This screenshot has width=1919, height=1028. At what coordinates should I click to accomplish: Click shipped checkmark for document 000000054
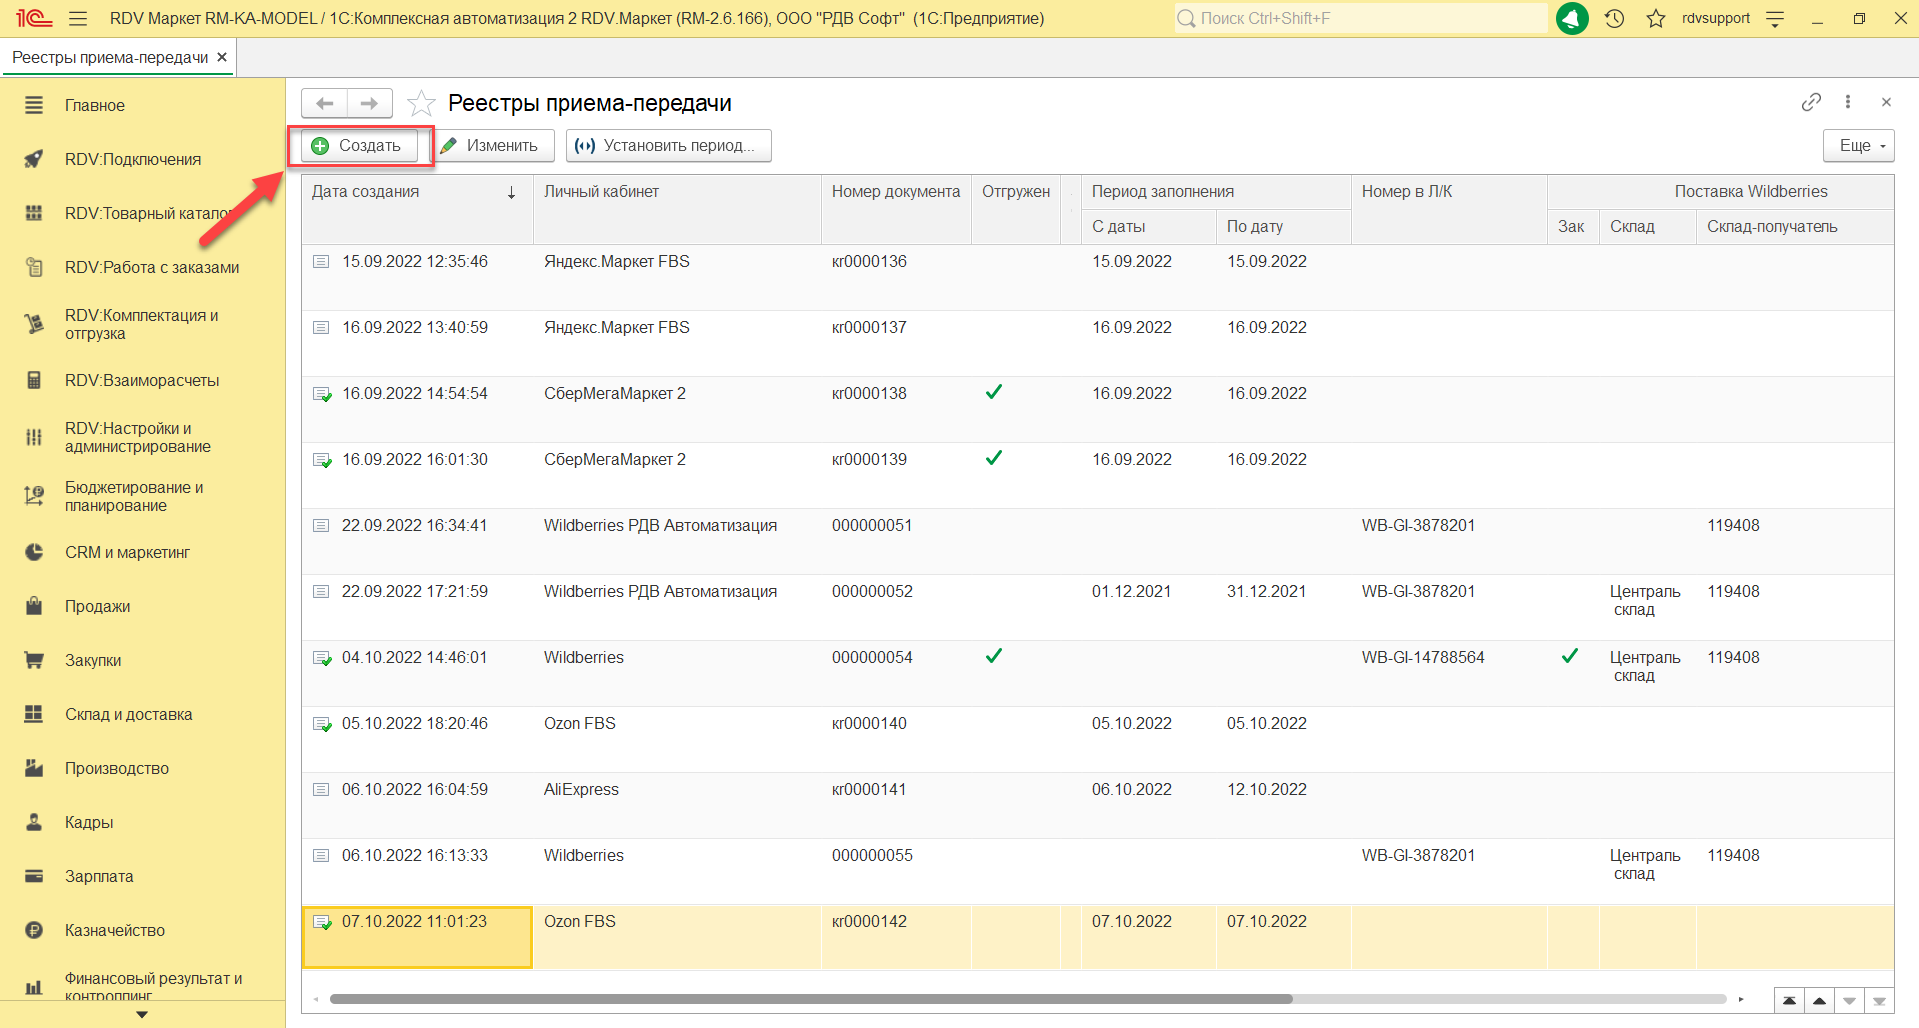pyautogui.click(x=993, y=657)
